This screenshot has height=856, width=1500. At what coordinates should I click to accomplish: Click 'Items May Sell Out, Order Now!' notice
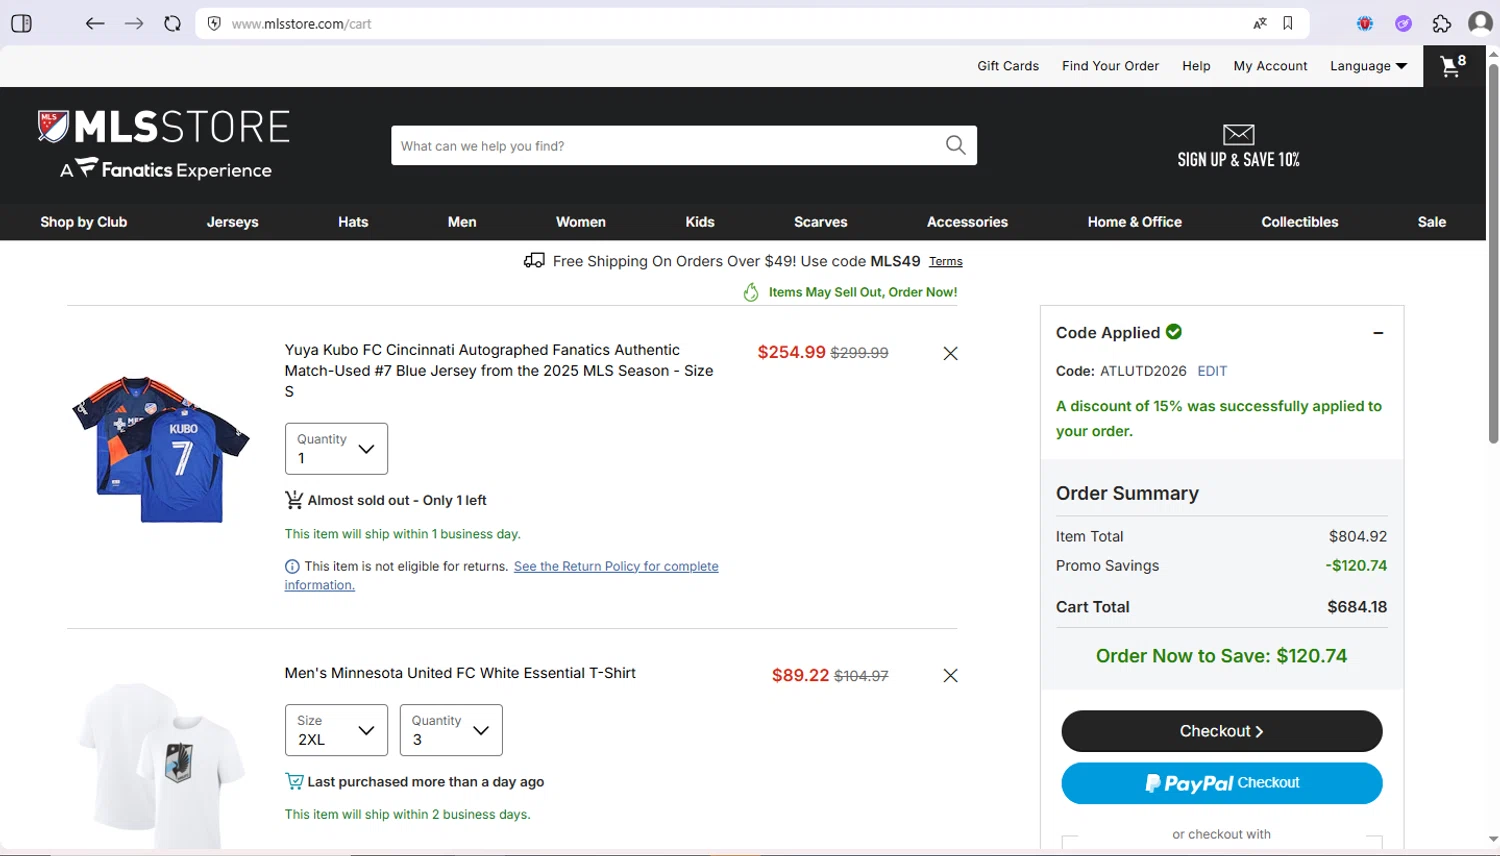862,292
